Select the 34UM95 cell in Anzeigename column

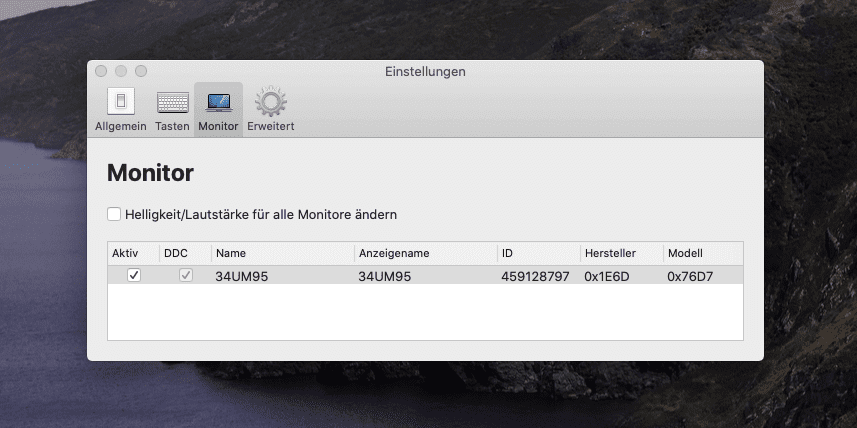(385, 277)
